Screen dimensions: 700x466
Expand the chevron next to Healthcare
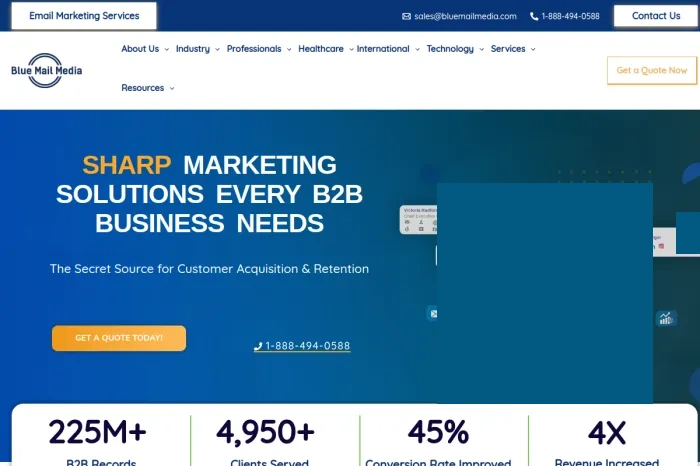pyautogui.click(x=351, y=50)
